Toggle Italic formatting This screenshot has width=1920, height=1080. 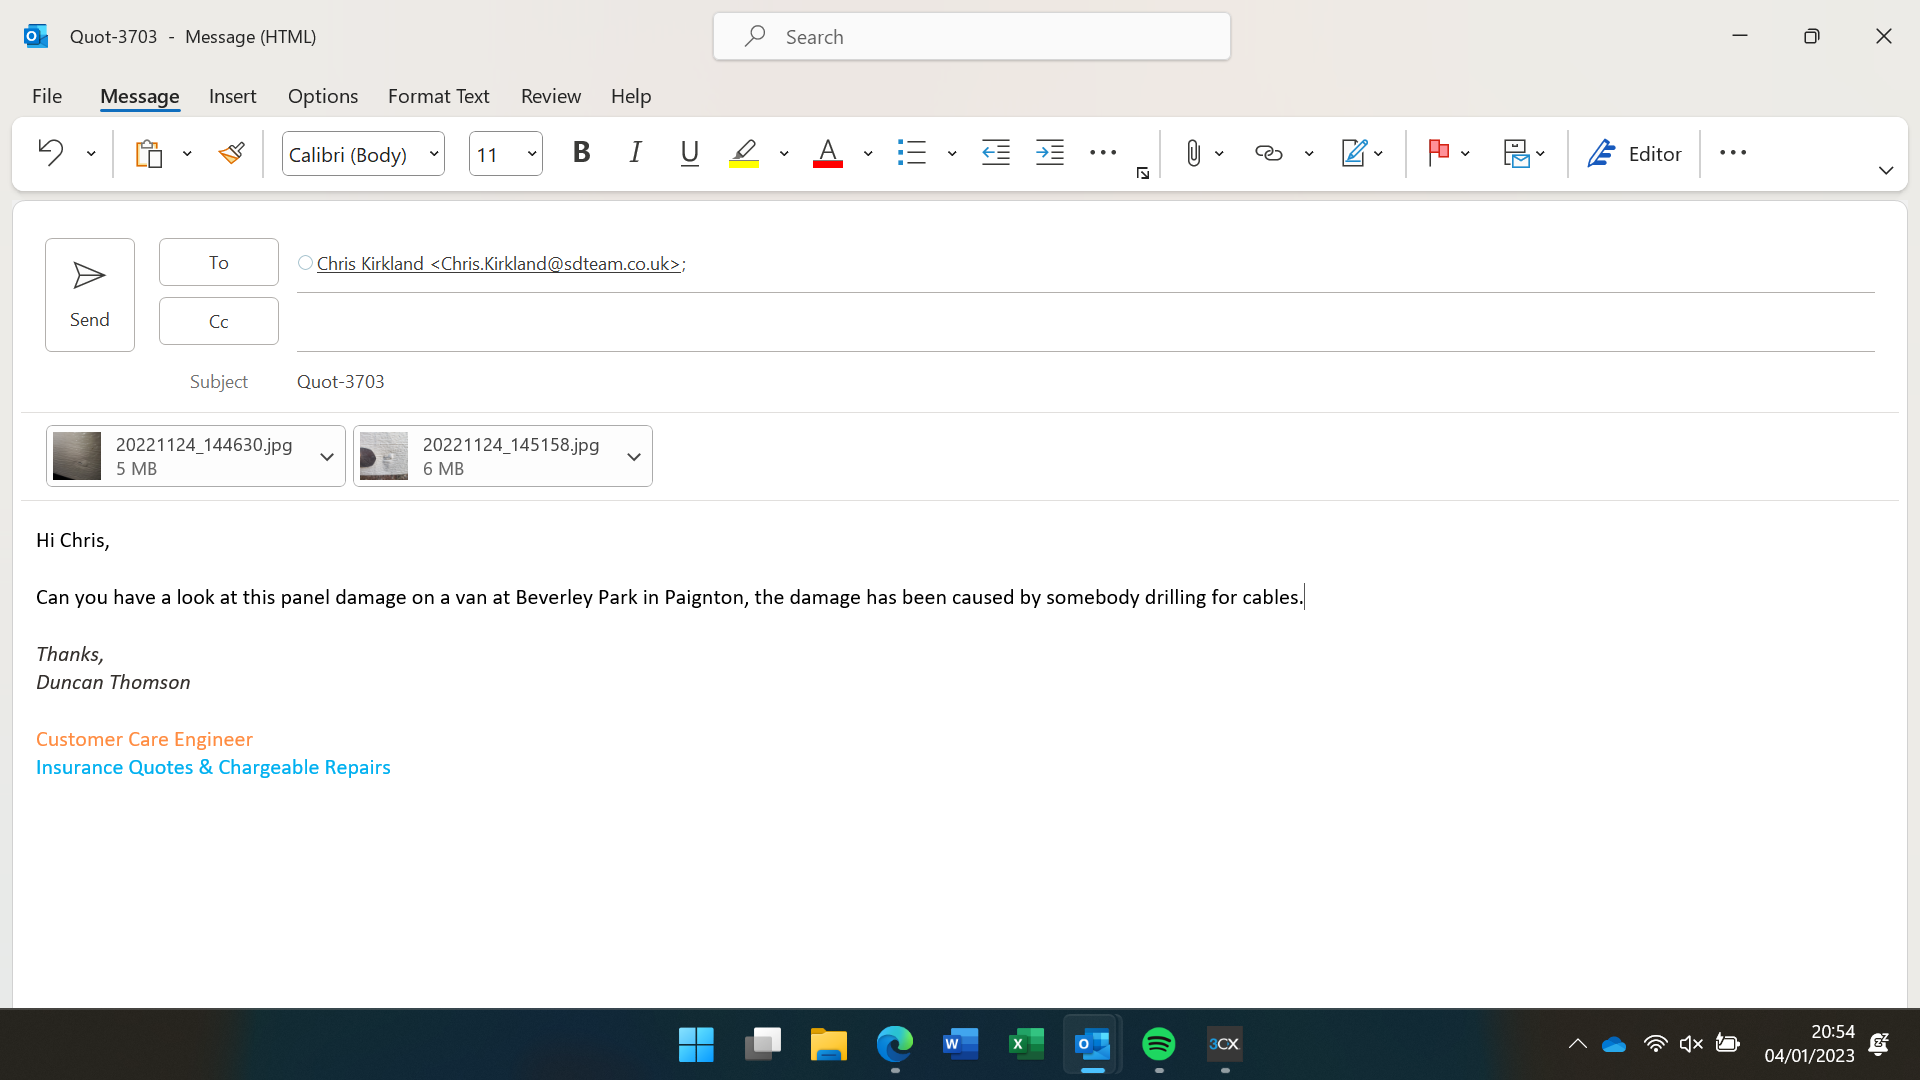635,153
